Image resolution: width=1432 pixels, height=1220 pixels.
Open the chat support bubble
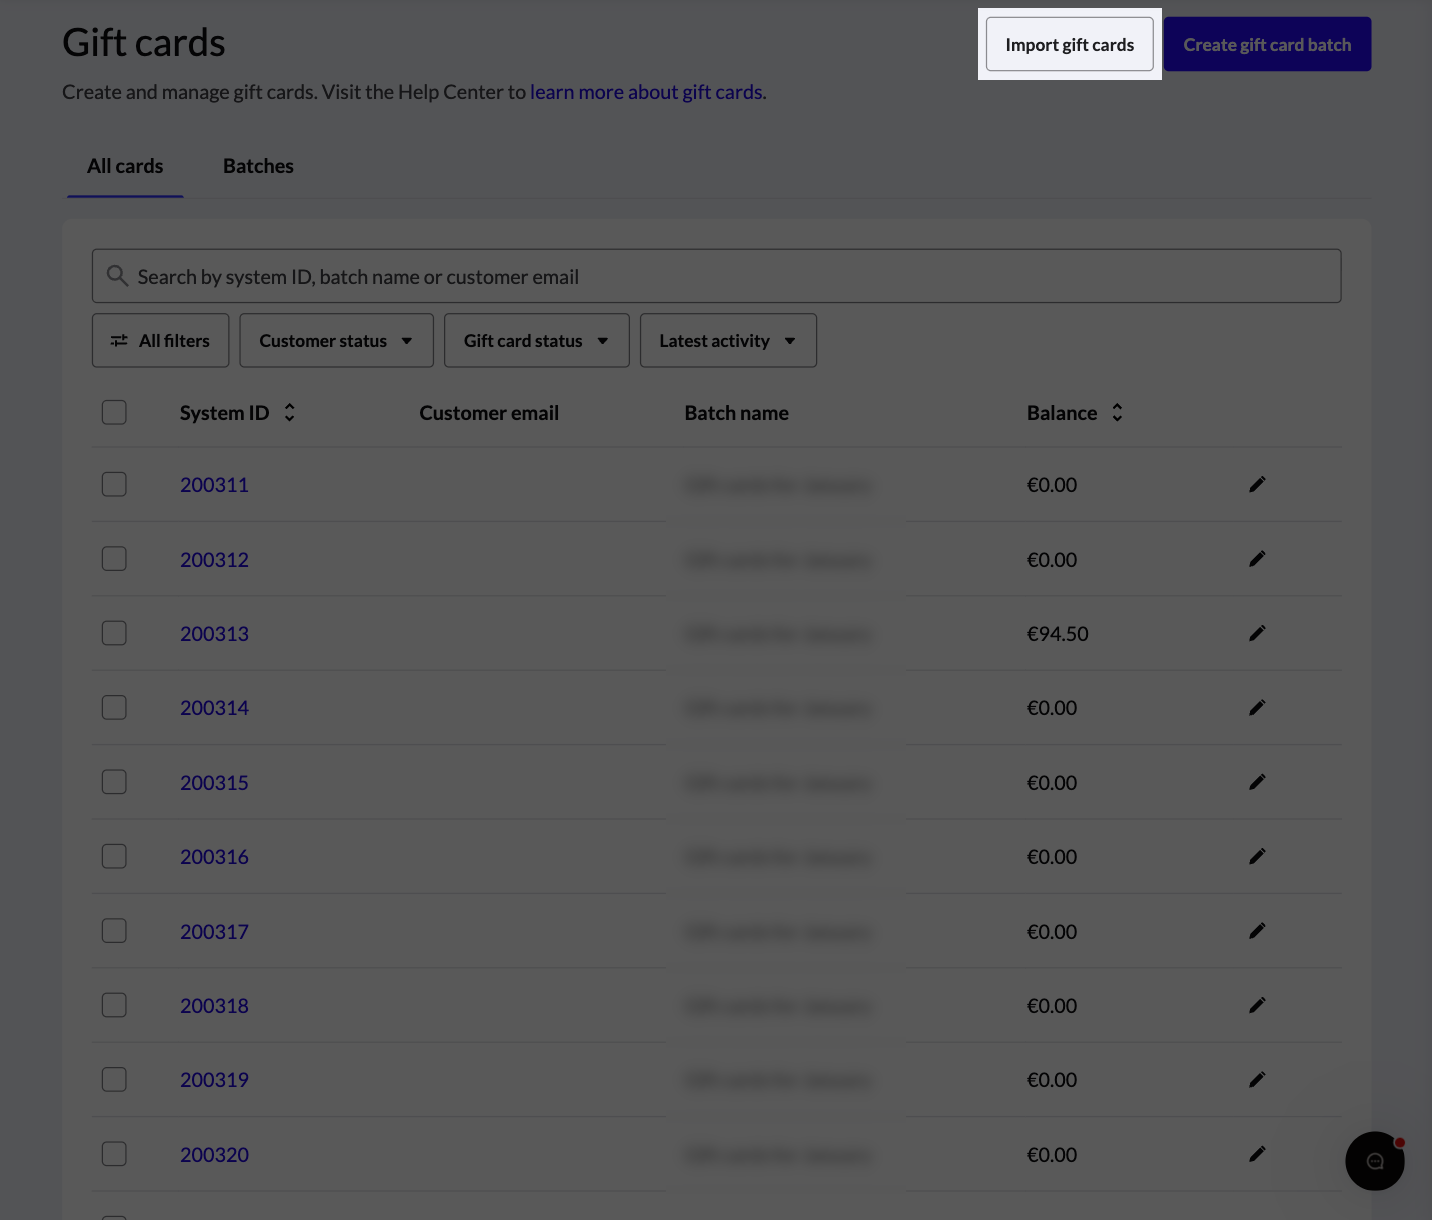click(x=1375, y=1161)
